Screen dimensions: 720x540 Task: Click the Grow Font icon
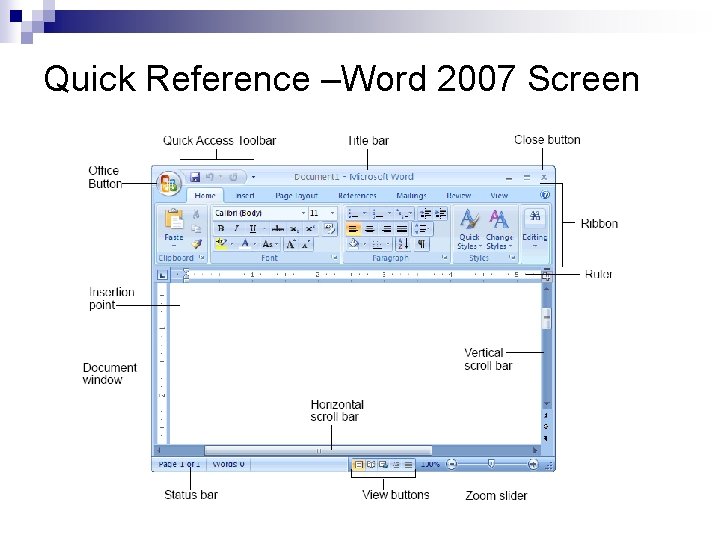click(x=291, y=244)
